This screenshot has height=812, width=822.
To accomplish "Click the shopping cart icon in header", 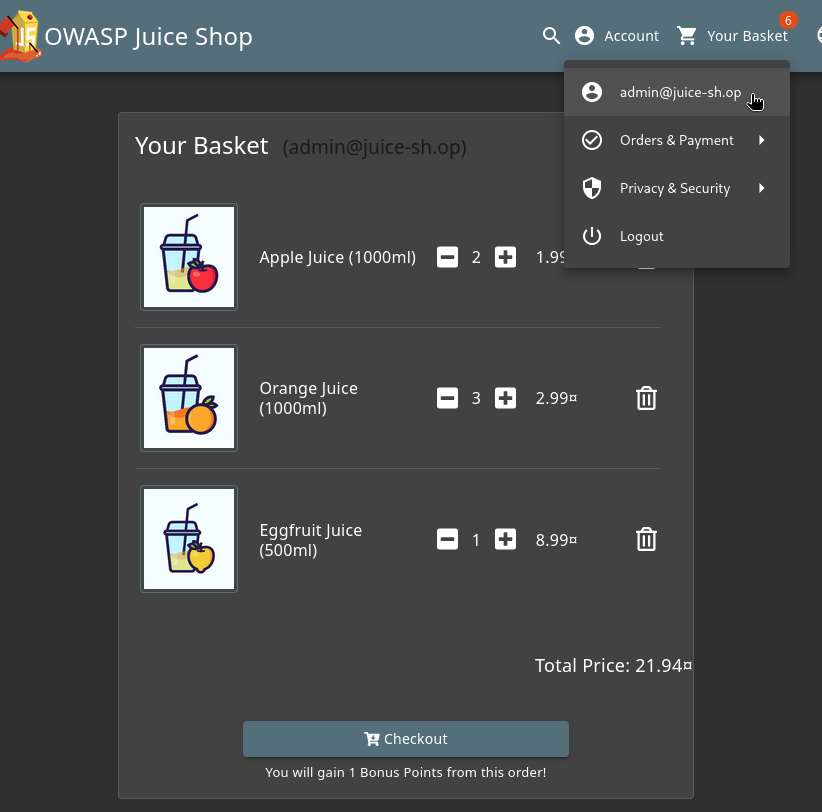I will coord(687,36).
